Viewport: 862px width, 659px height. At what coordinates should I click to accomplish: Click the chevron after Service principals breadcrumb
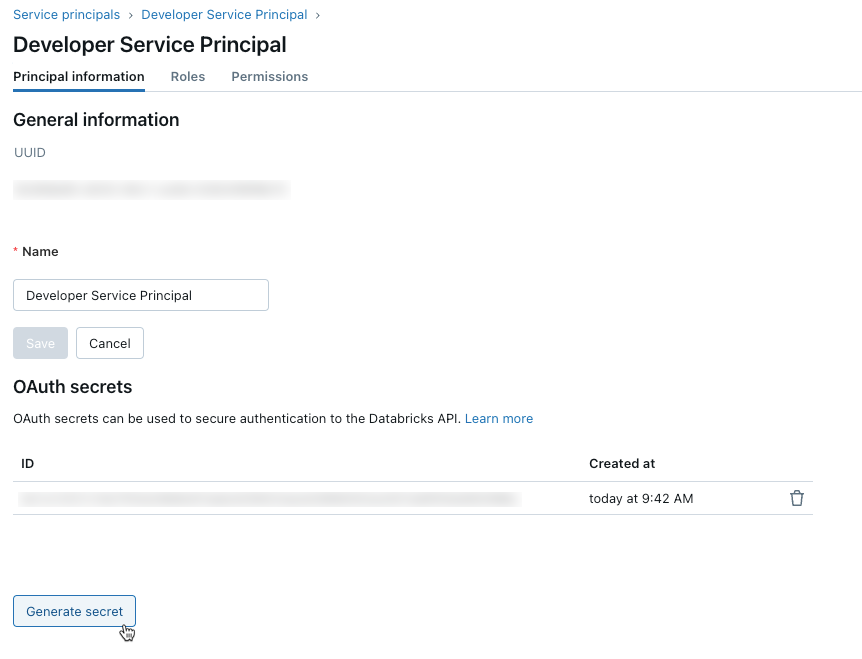pyautogui.click(x=131, y=15)
